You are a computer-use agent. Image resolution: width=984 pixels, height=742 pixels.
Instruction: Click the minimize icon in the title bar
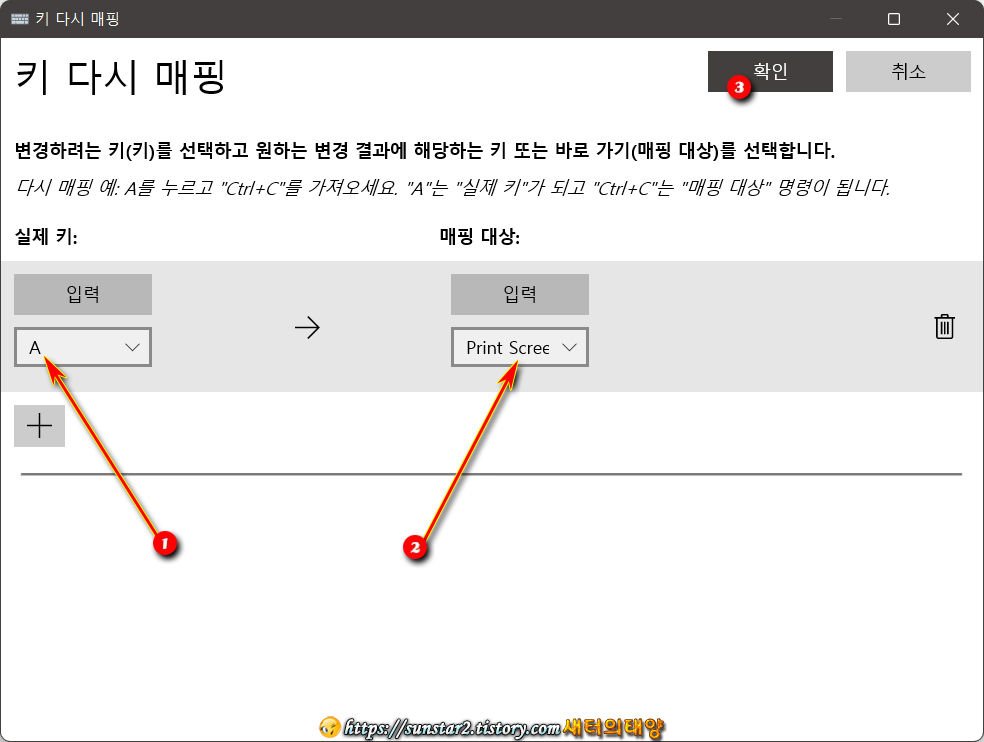[834, 18]
